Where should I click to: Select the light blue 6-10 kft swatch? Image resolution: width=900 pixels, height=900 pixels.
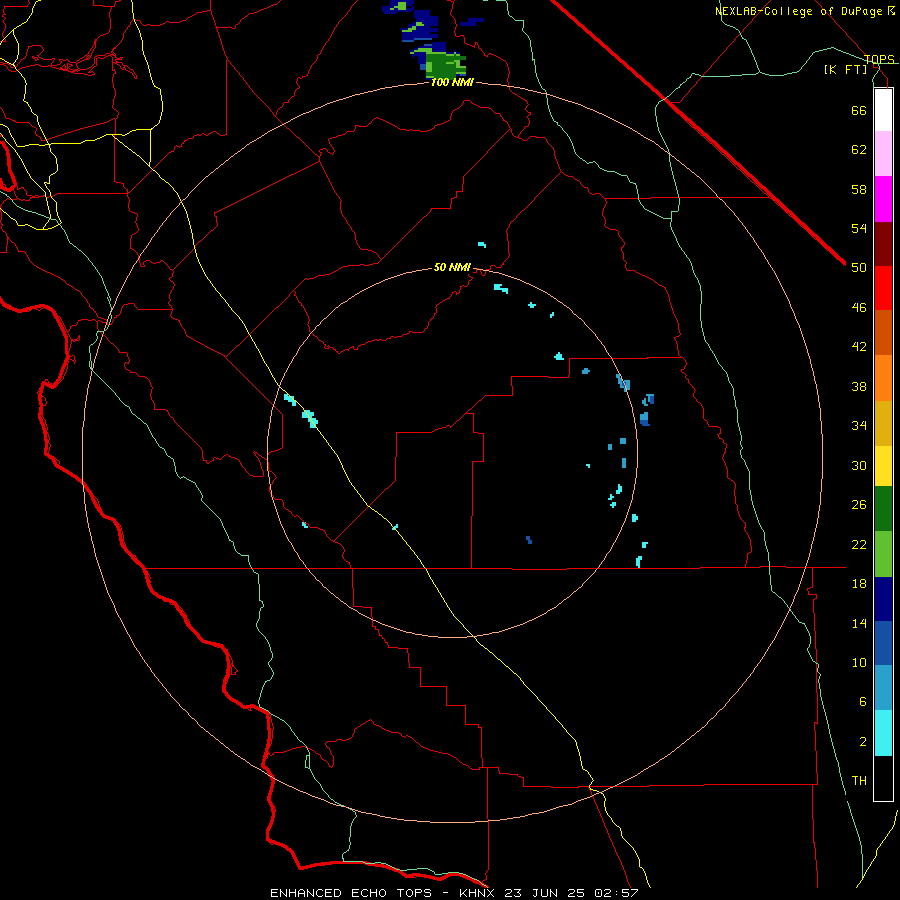point(883,688)
